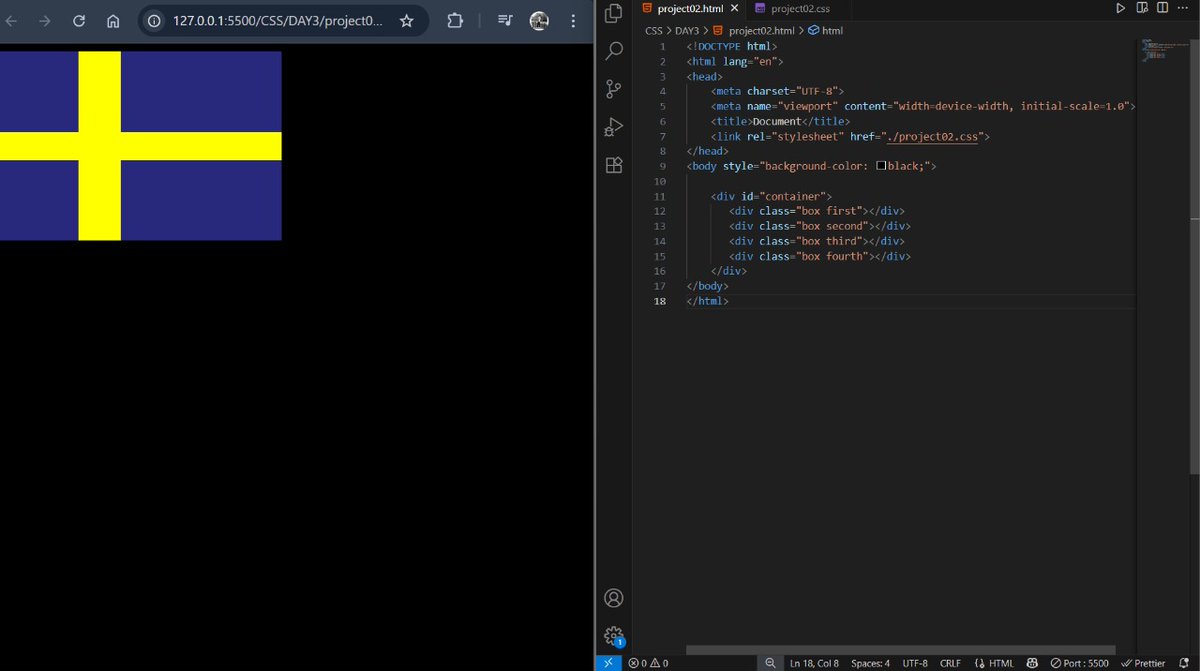Image resolution: width=1200 pixels, height=671 pixels.
Task: Go back in the browser
Action: coord(12,21)
